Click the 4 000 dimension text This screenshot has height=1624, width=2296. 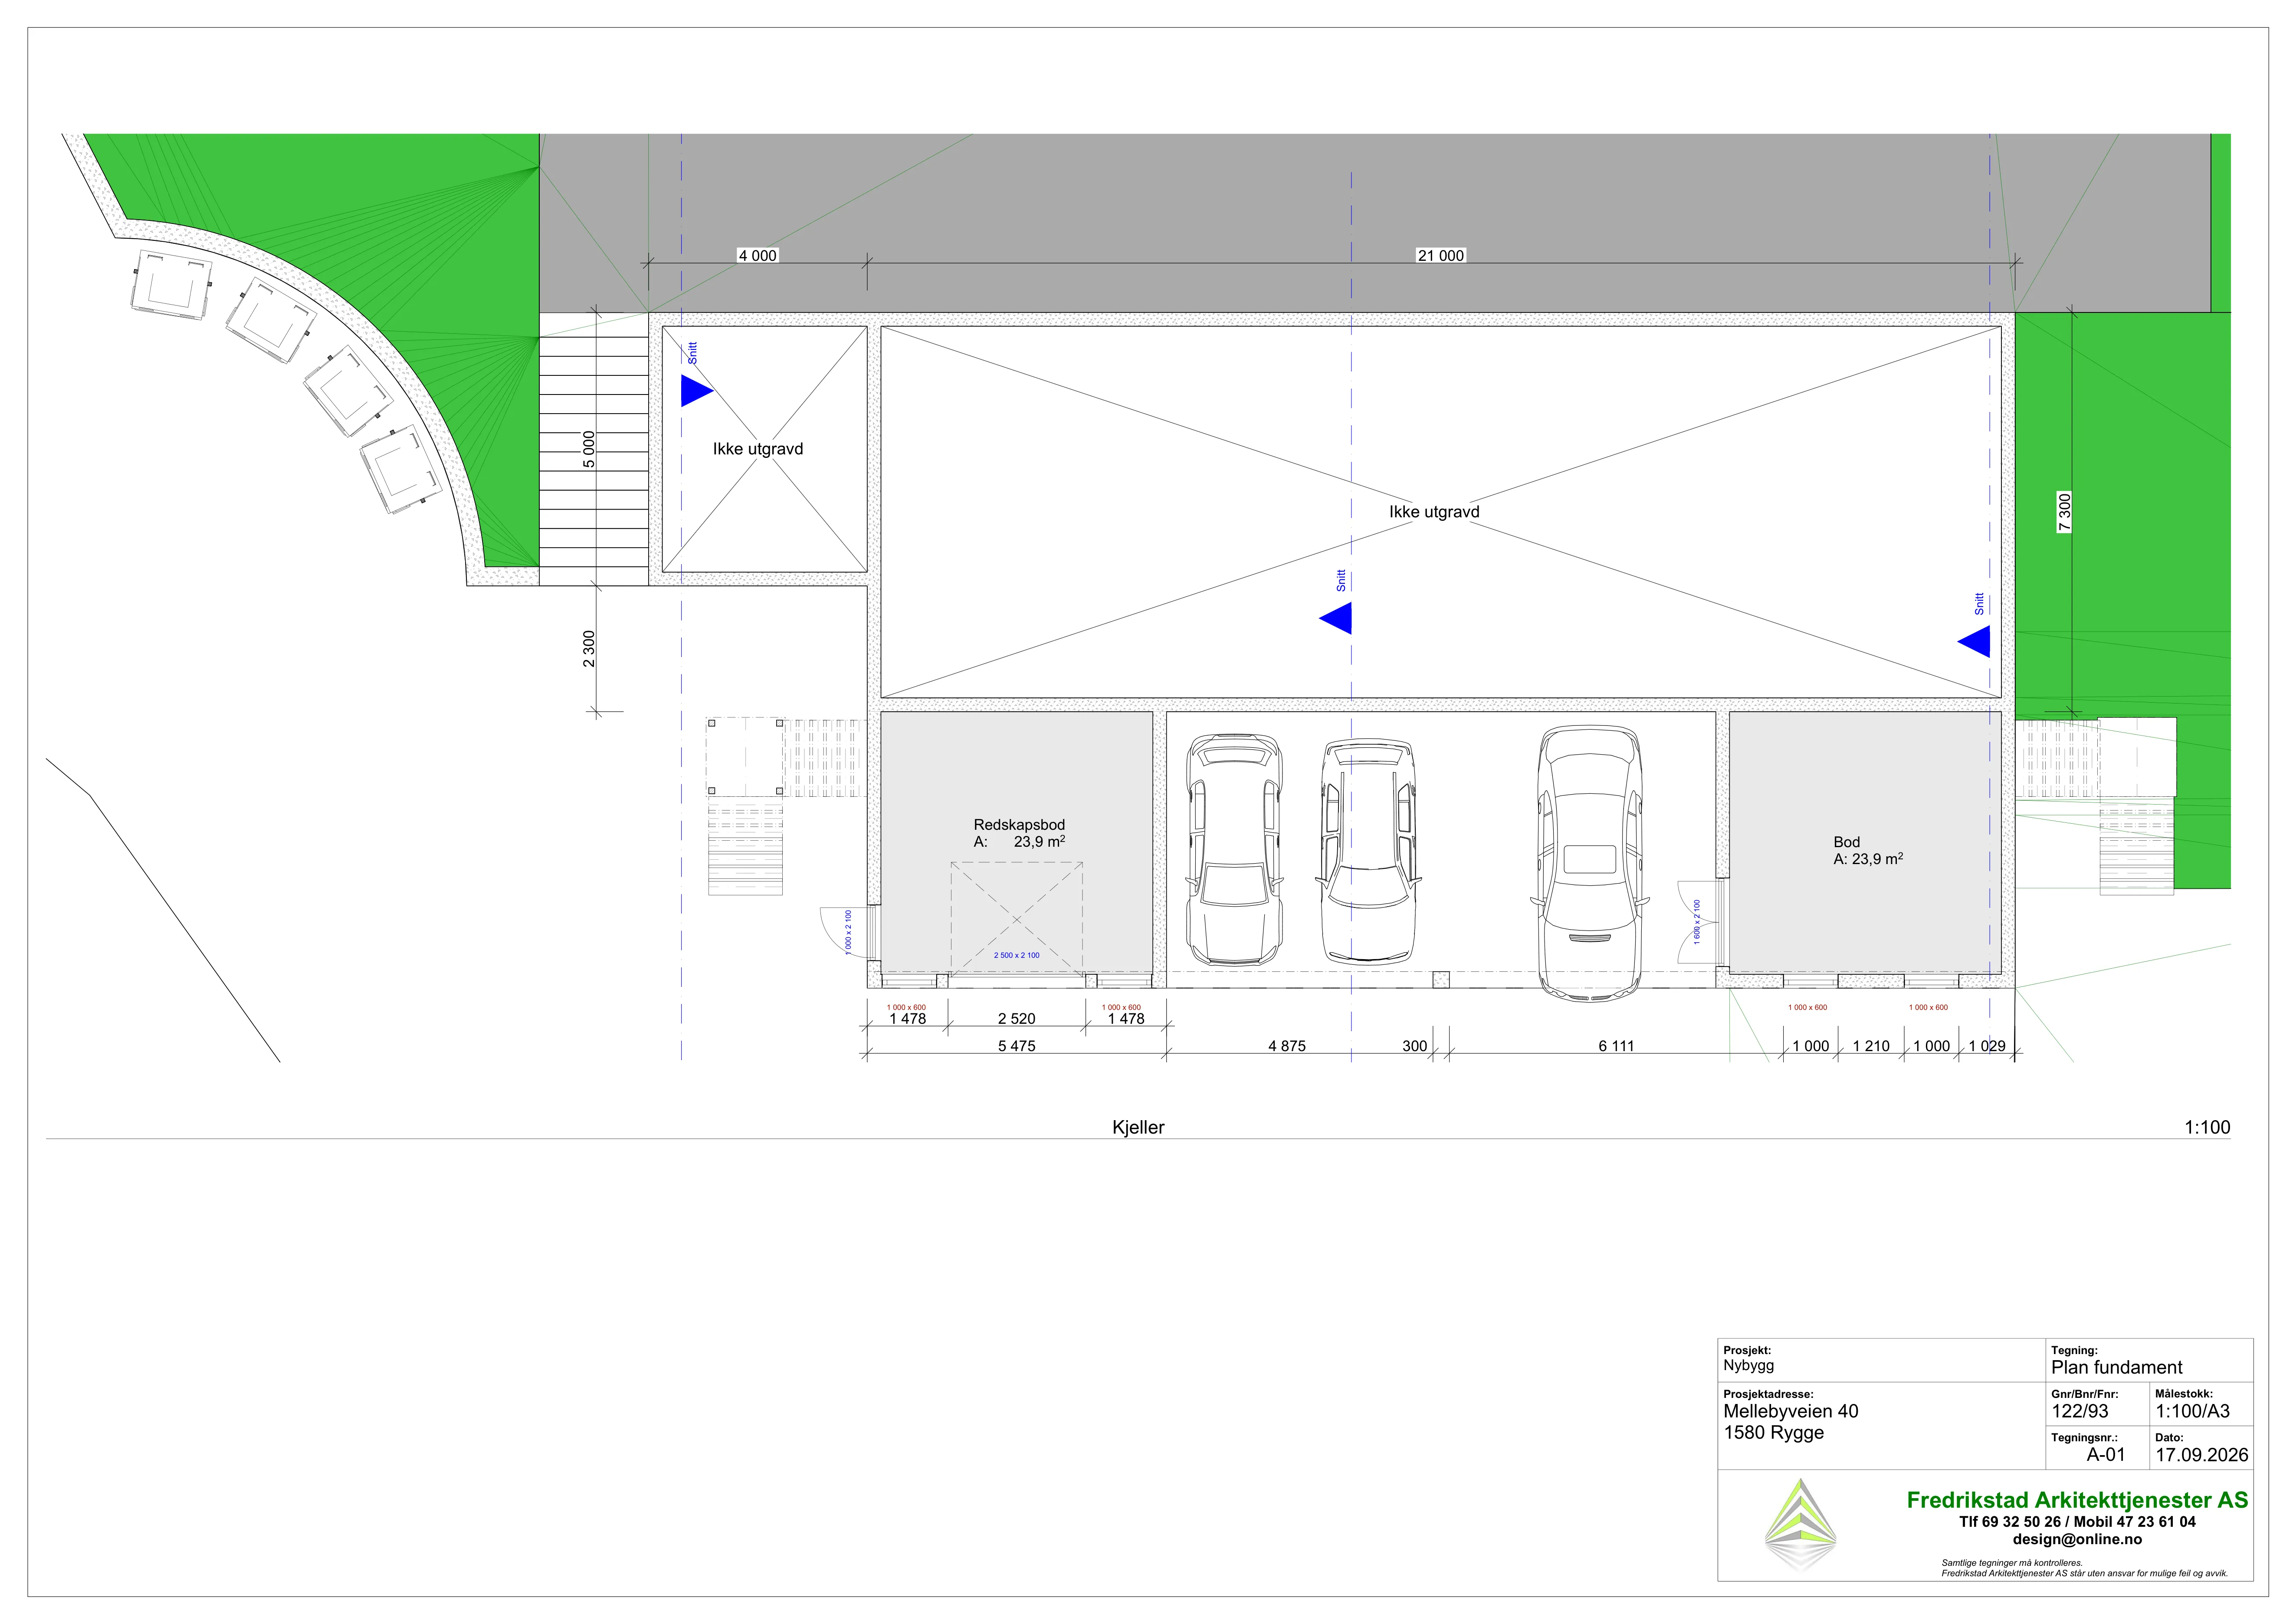pos(757,256)
